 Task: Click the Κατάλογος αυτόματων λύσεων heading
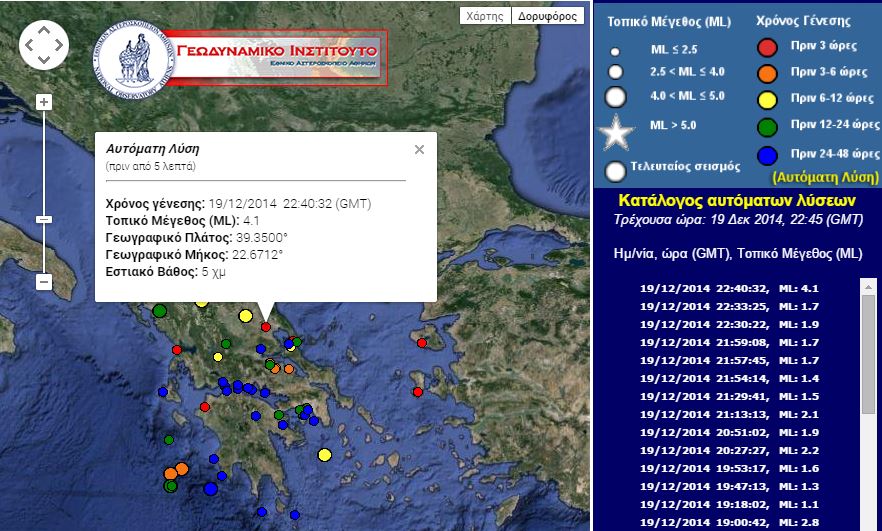click(x=737, y=200)
